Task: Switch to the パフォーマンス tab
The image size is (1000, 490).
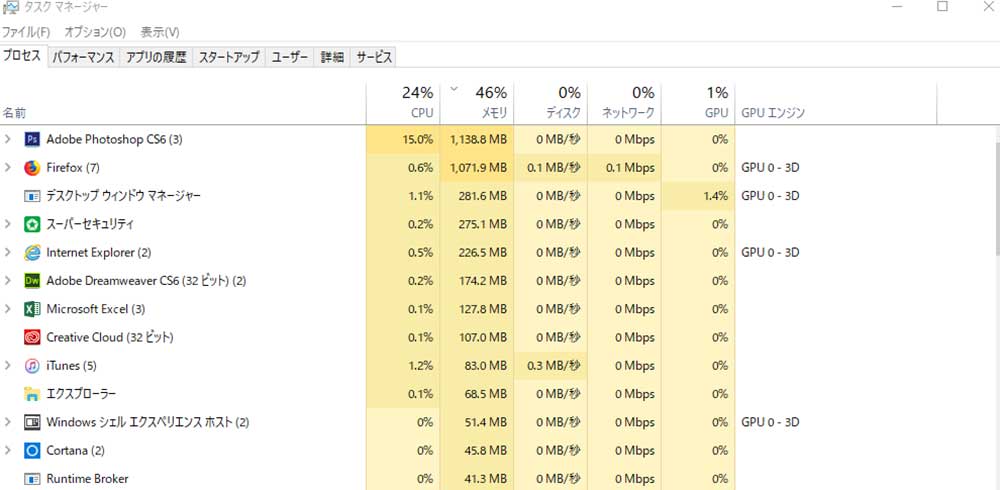Action: pos(83,57)
